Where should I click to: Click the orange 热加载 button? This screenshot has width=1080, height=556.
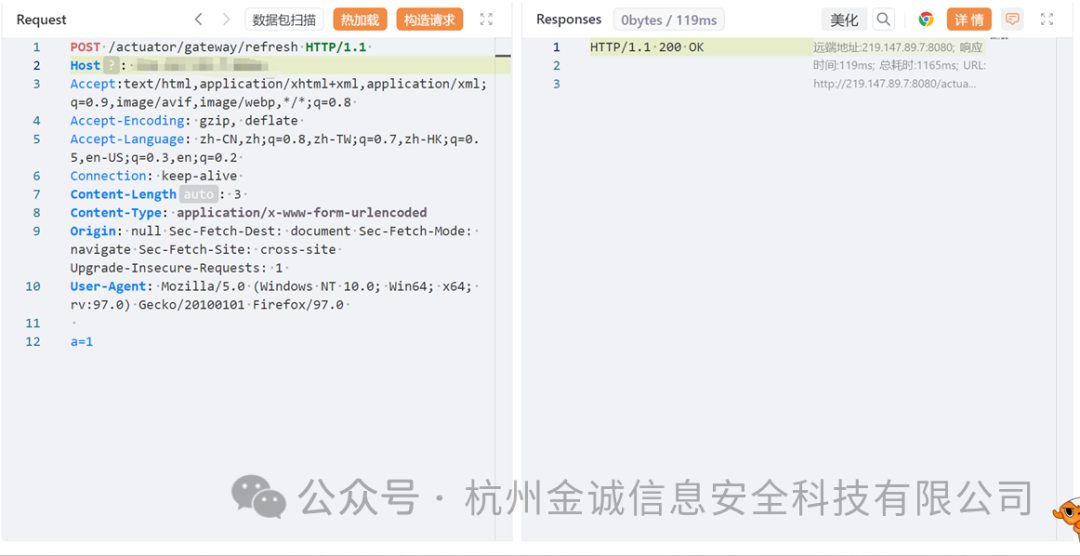[x=360, y=19]
